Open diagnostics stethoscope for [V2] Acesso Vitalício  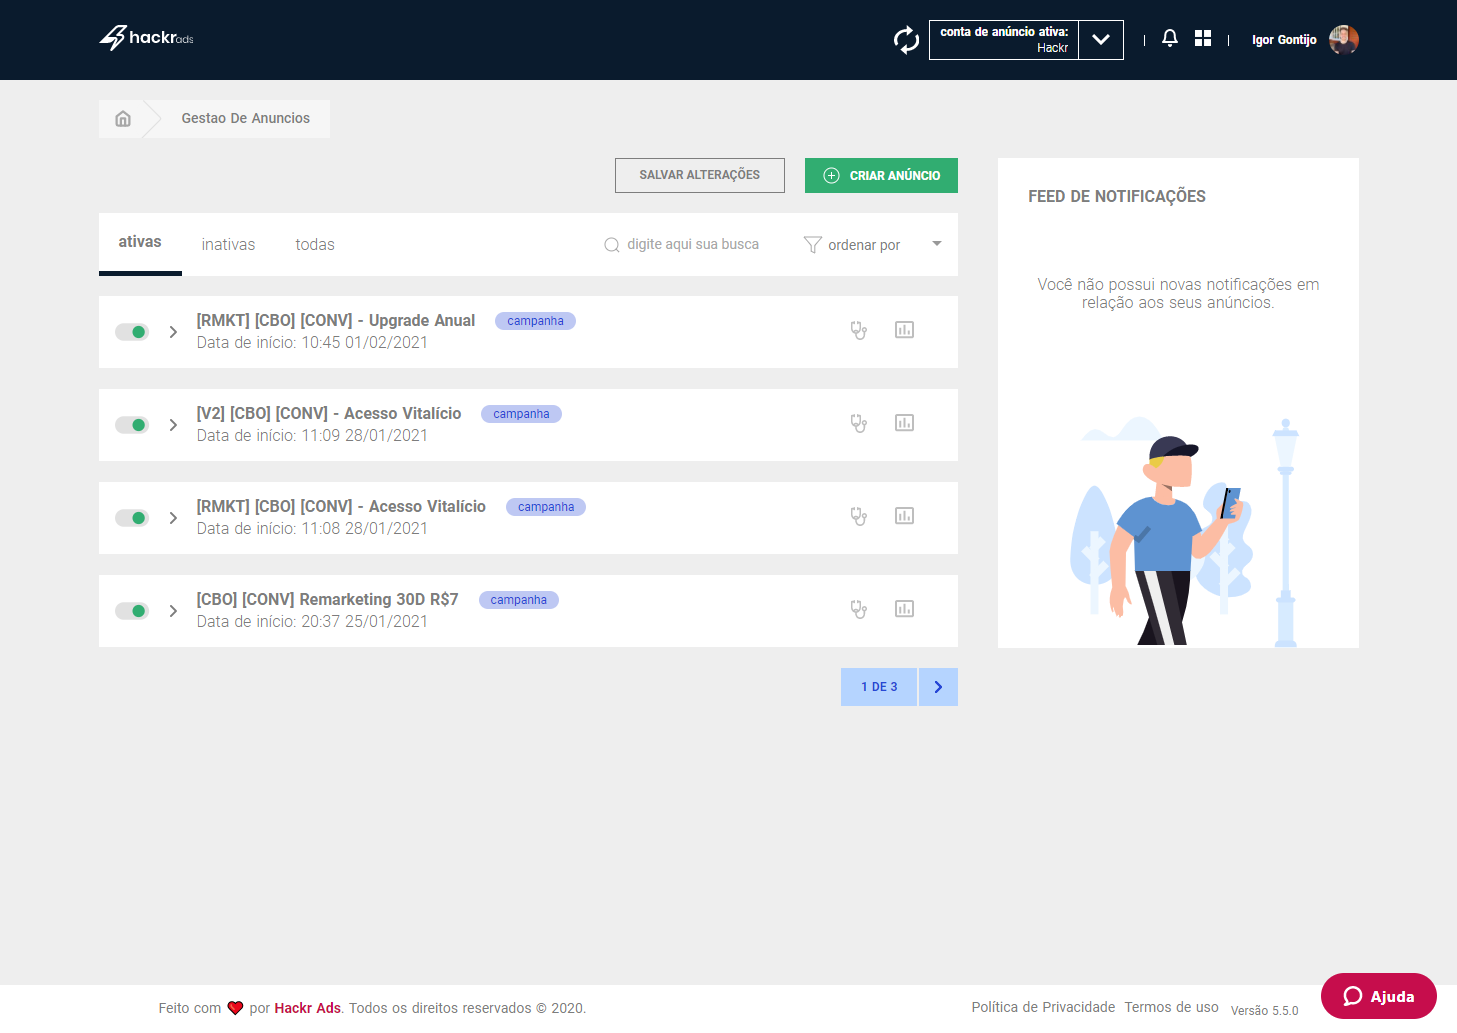(x=858, y=423)
